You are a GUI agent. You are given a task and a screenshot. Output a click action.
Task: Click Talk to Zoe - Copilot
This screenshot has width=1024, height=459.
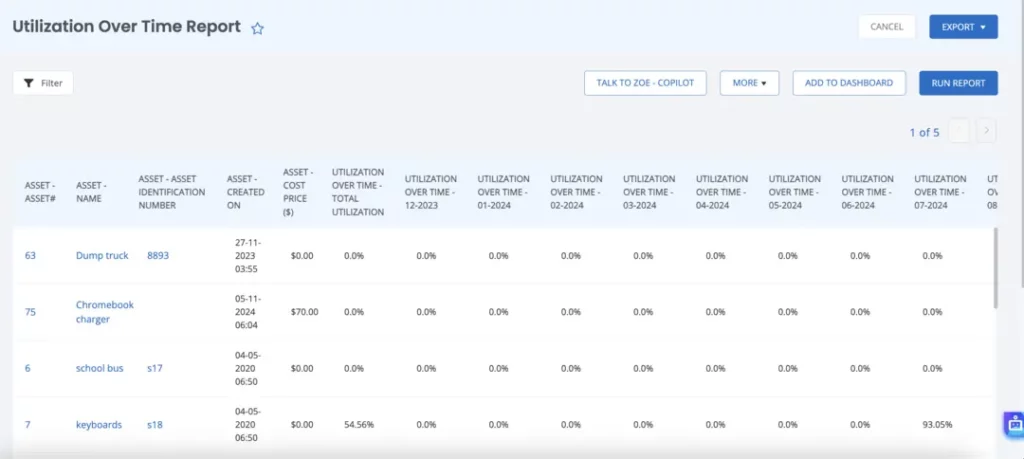(645, 83)
